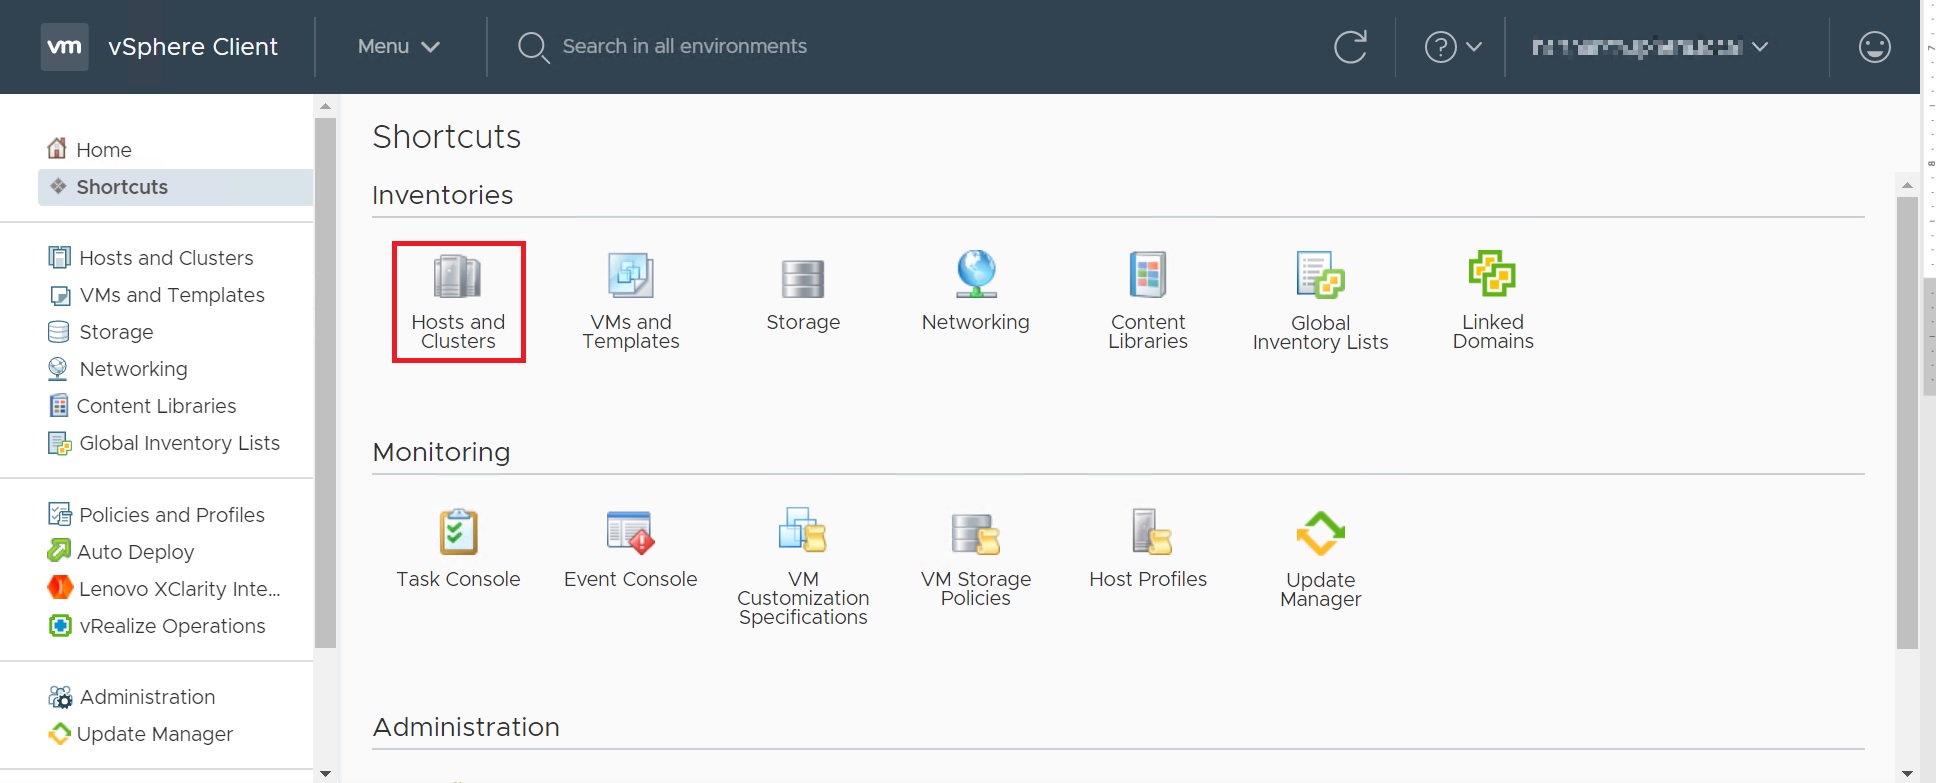1936x783 pixels.
Task: Go to Home in sidebar
Action: pos(89,149)
